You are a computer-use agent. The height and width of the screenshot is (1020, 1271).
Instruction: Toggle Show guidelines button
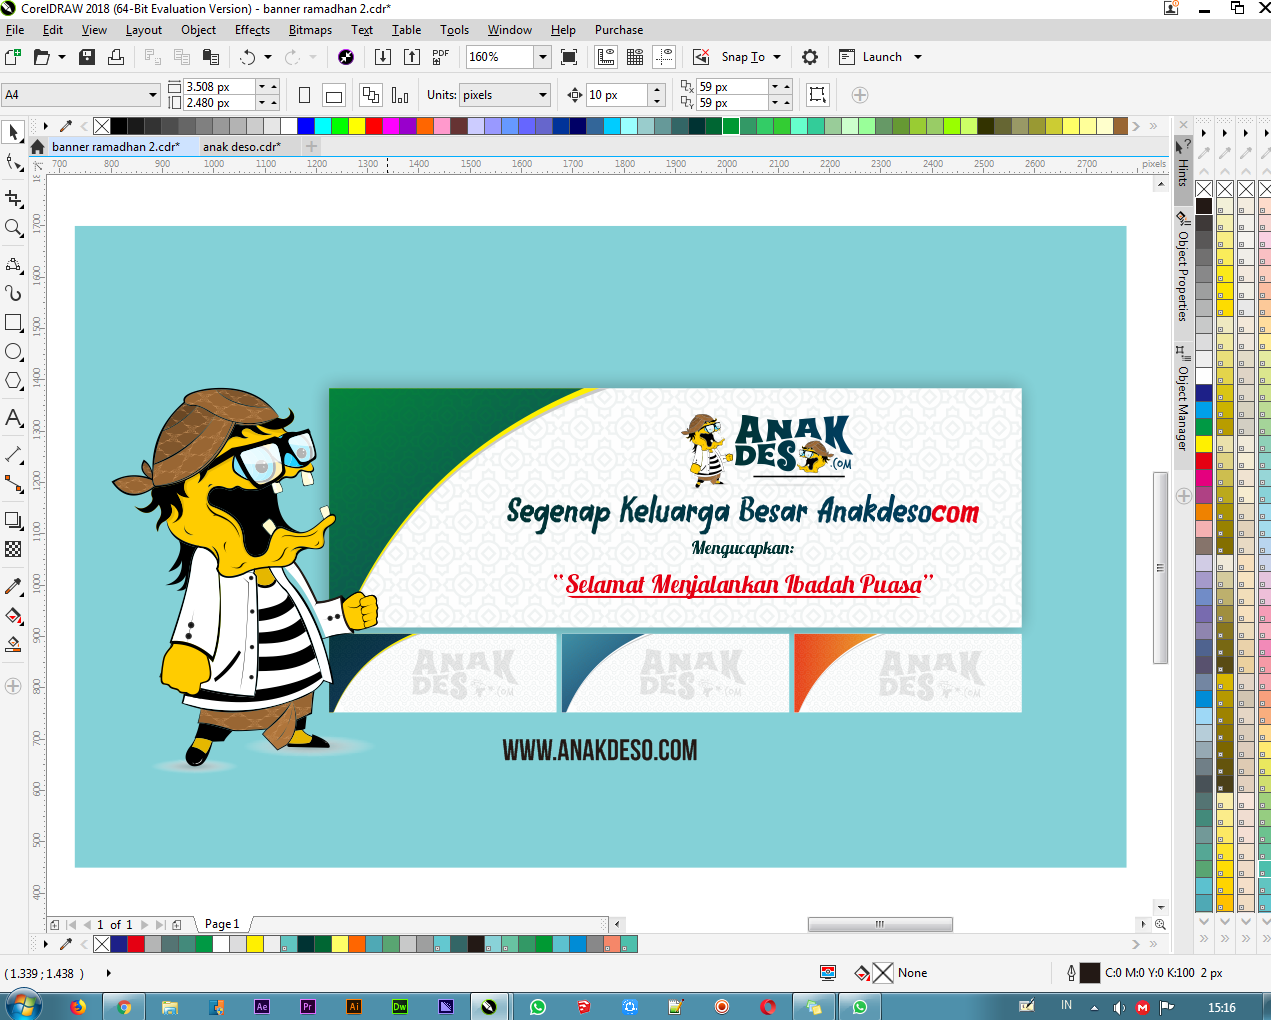664,57
